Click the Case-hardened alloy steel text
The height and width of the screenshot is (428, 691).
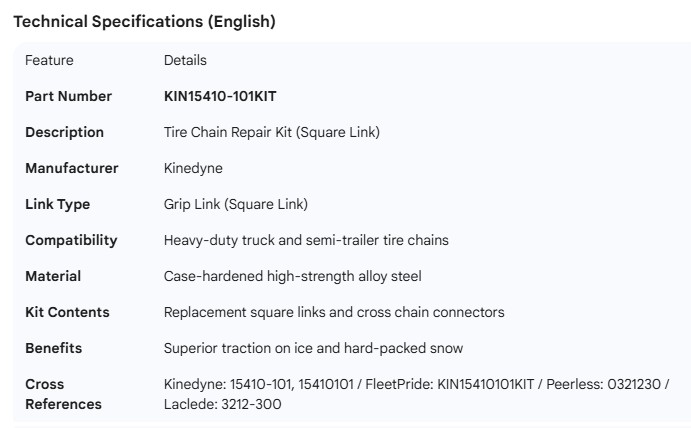tap(300, 276)
